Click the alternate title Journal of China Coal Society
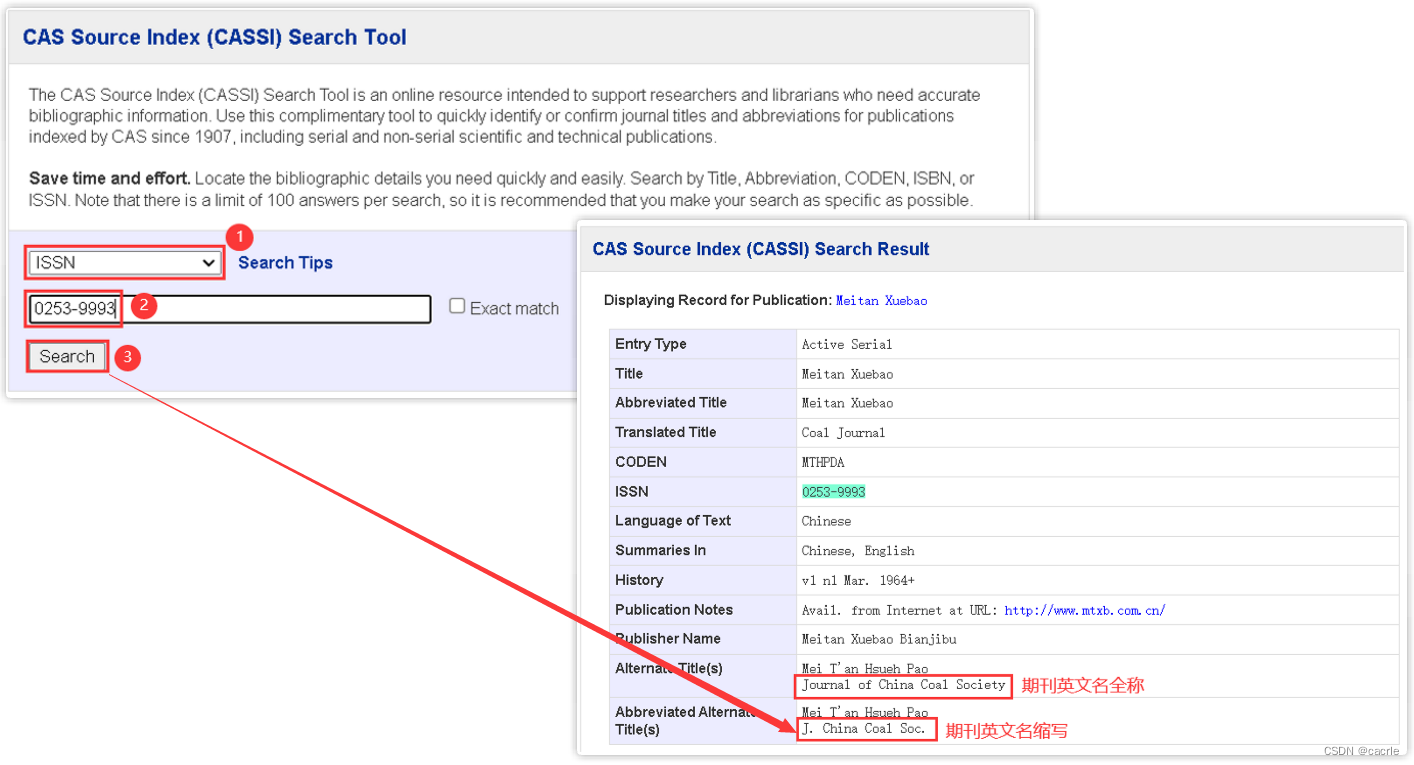 (904, 685)
